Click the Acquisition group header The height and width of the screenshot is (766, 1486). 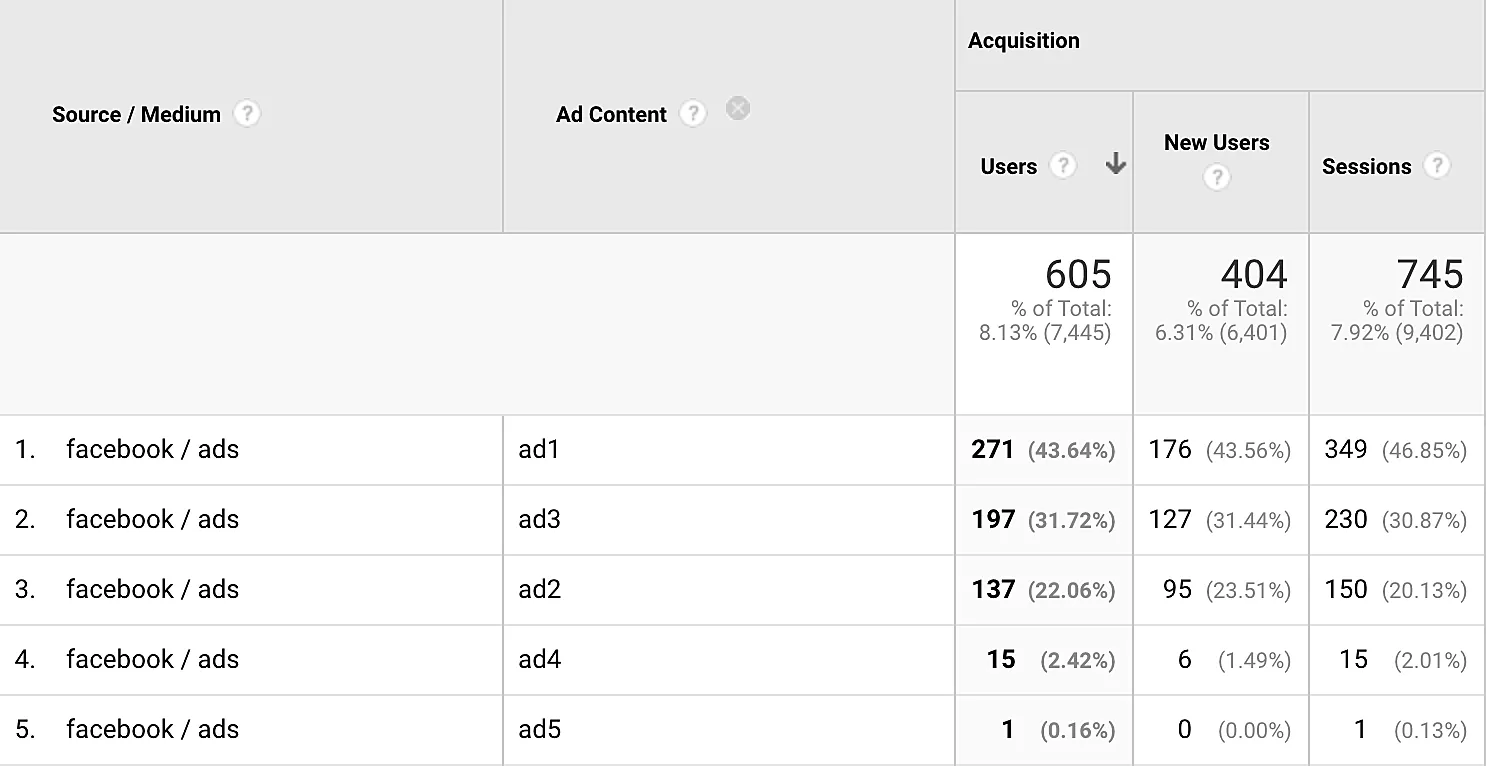point(1024,41)
